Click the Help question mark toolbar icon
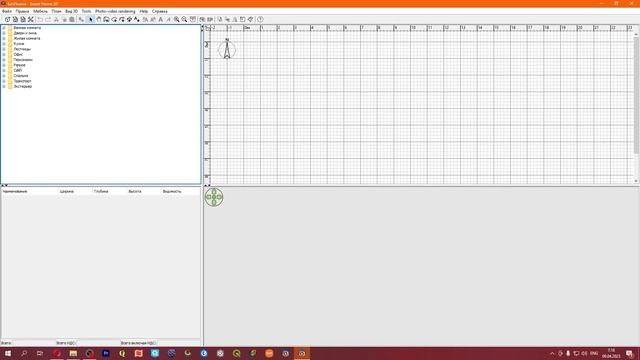 point(260,19)
